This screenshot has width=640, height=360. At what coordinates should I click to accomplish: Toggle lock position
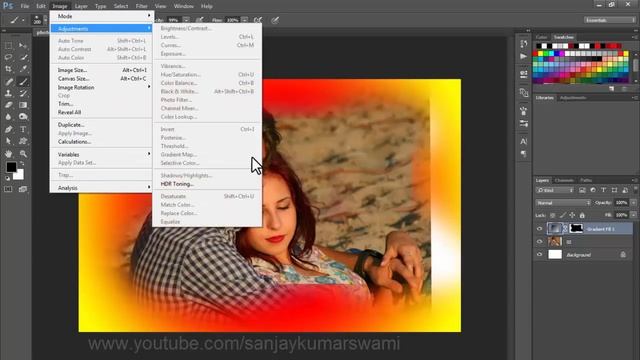[x=572, y=215]
